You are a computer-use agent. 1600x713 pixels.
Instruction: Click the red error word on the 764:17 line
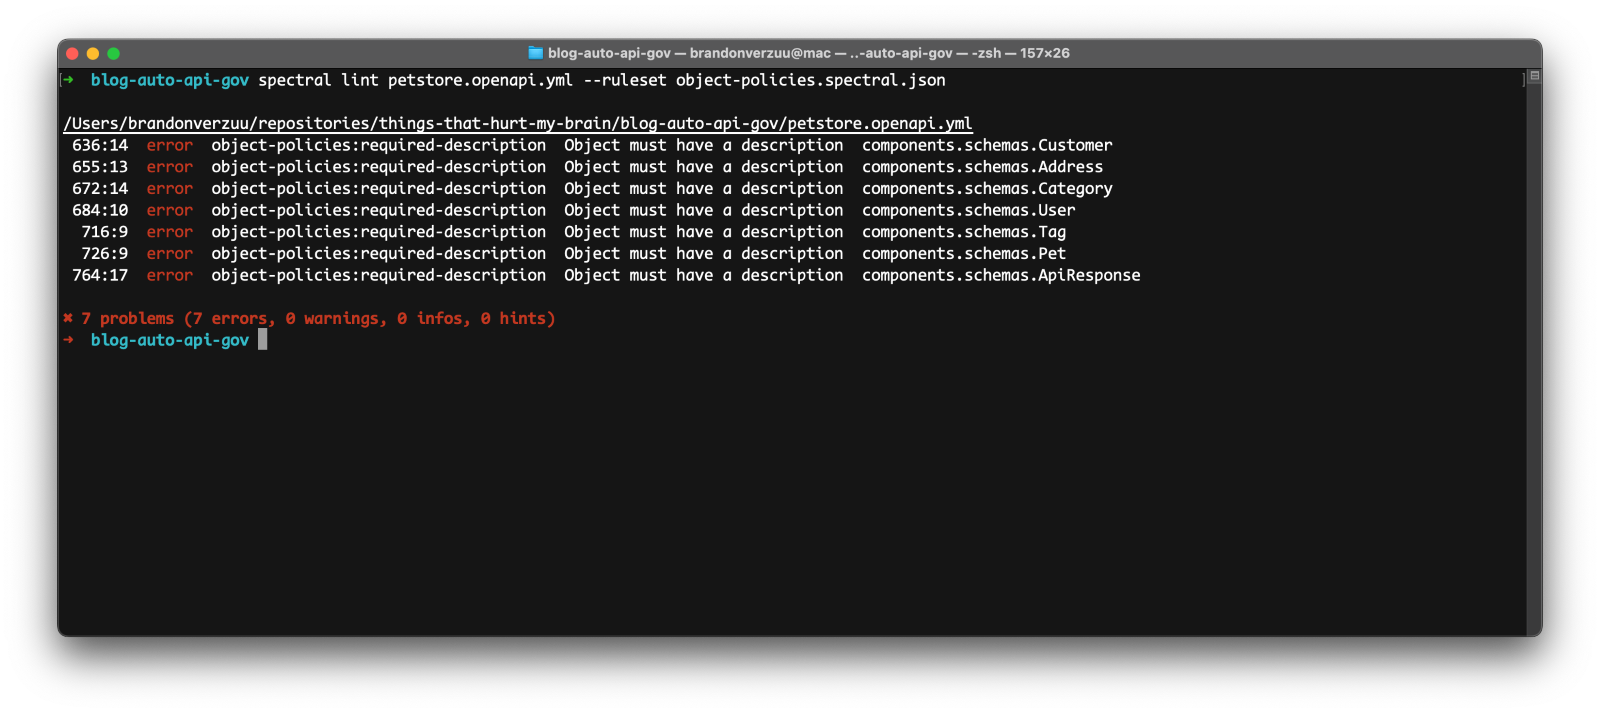170,276
